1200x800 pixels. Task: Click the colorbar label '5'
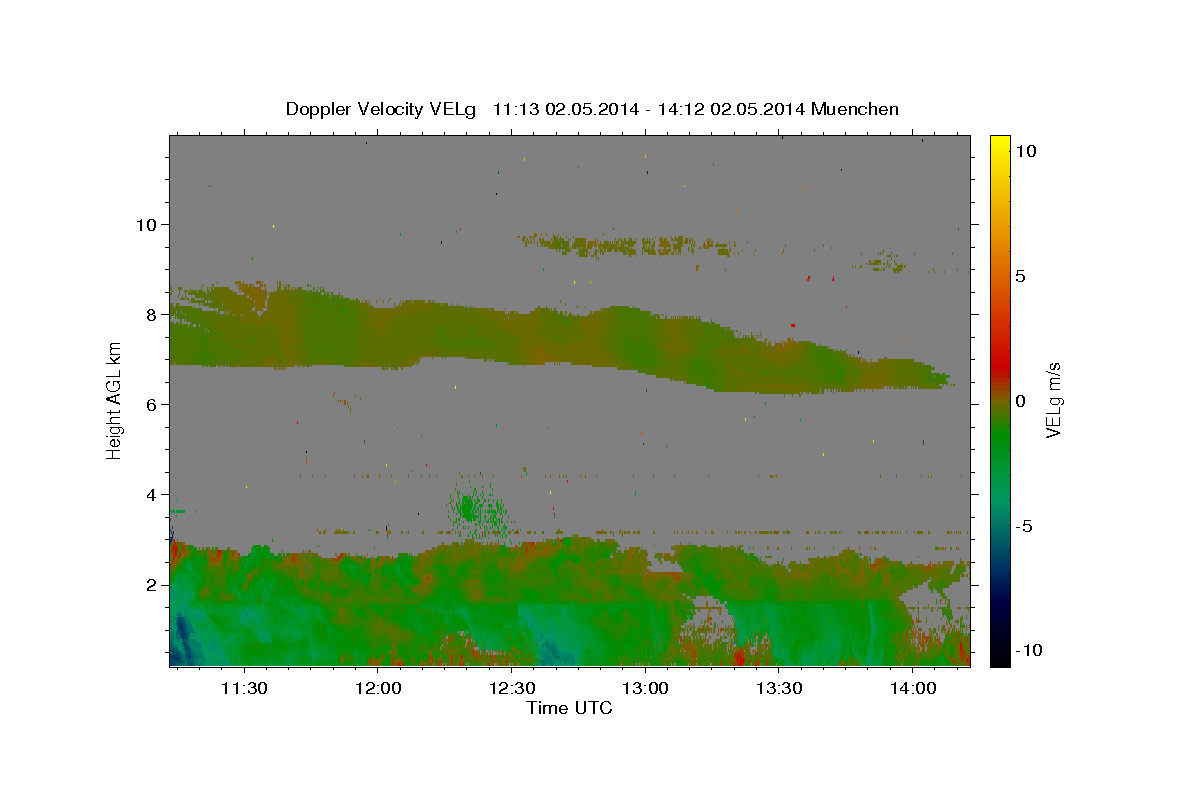coord(1020,276)
